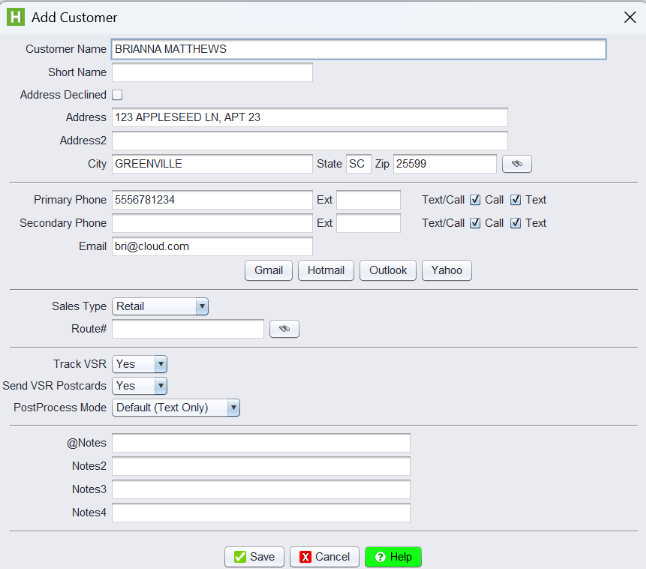Uncheck Primary Phone Call checkbox
The width and height of the screenshot is (646, 569).
point(476,200)
